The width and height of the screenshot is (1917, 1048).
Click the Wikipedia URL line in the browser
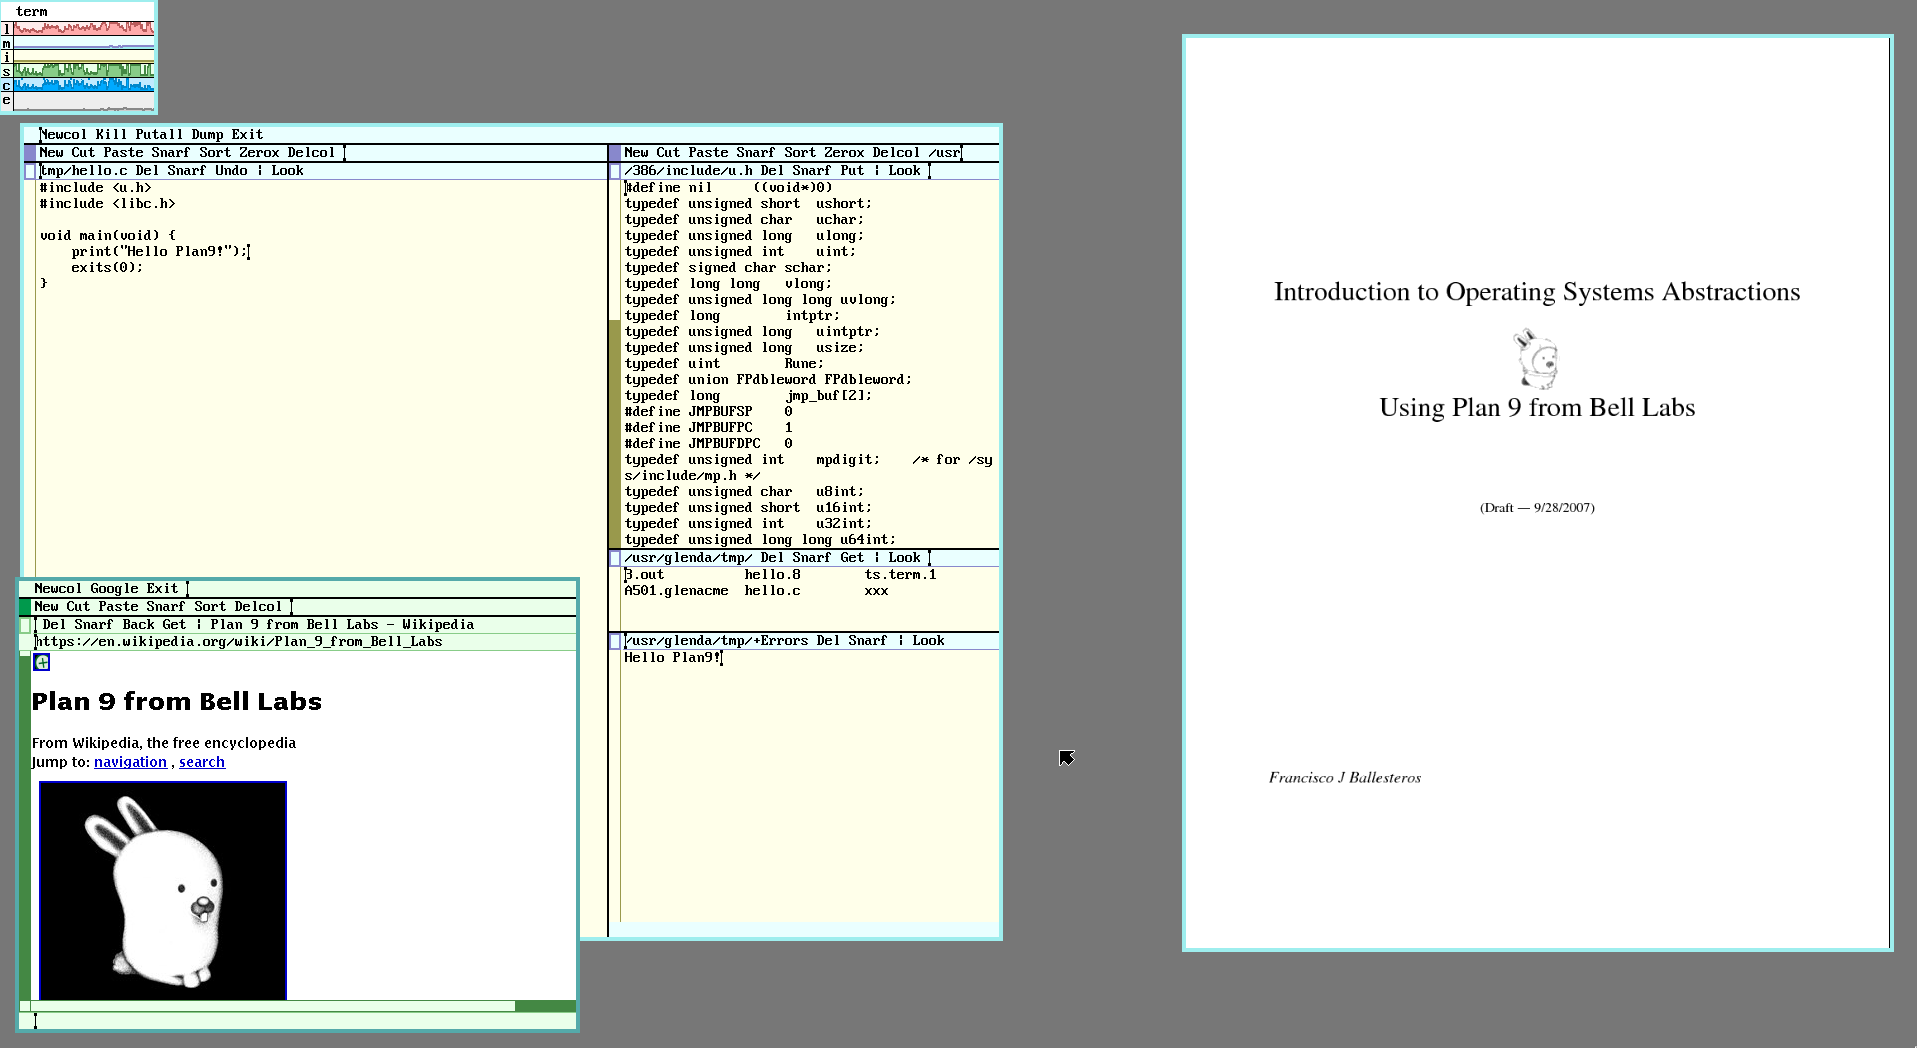click(x=240, y=642)
